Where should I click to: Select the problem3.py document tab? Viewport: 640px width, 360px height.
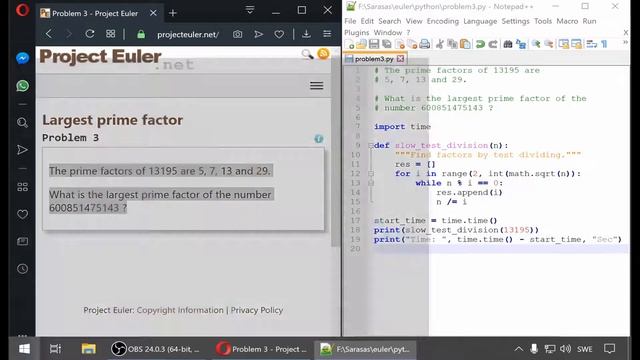coord(374,59)
